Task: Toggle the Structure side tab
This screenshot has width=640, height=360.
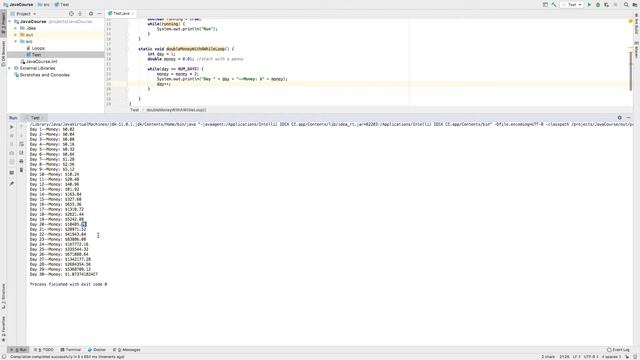Action: 3,296
